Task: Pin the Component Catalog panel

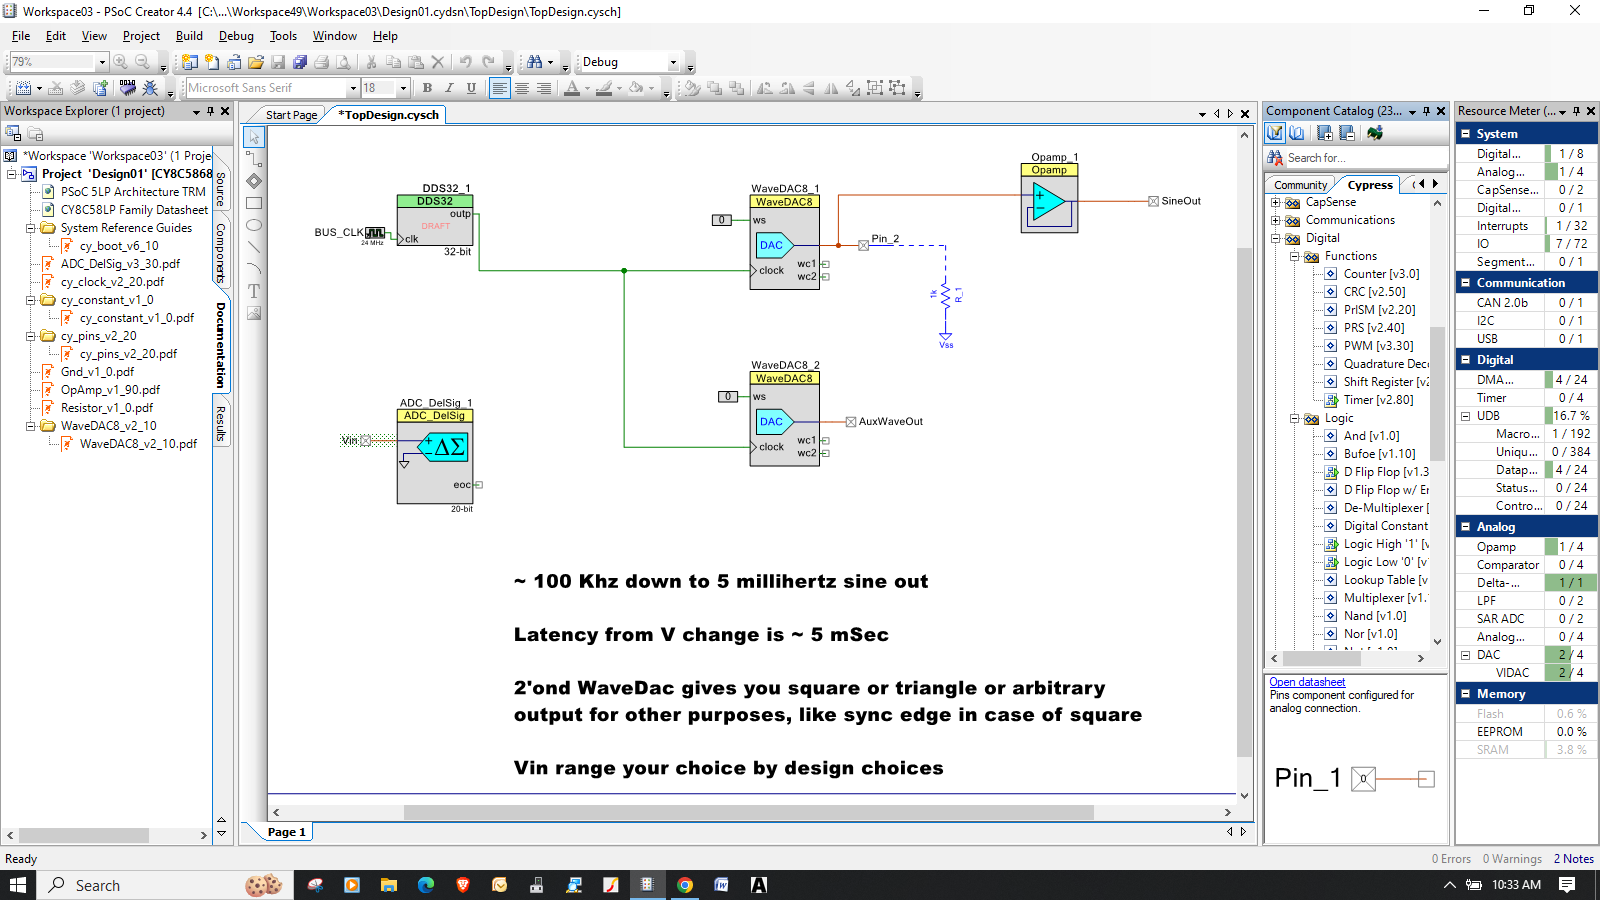Action: click(x=1427, y=111)
